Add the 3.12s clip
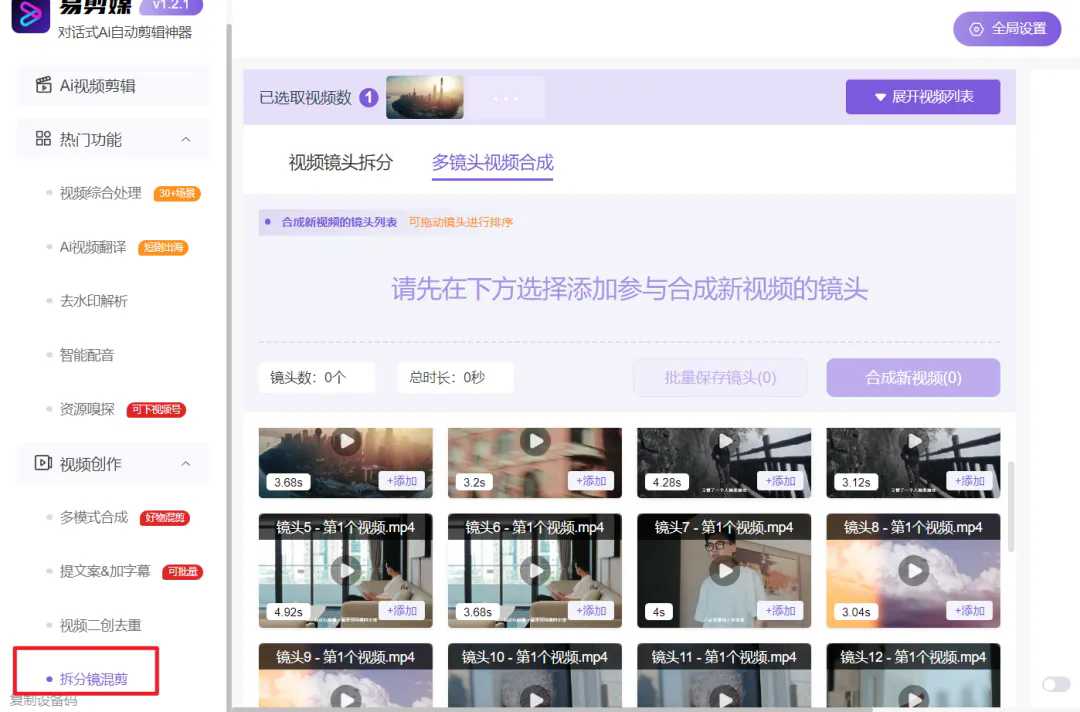The image size is (1080, 712). tap(970, 481)
